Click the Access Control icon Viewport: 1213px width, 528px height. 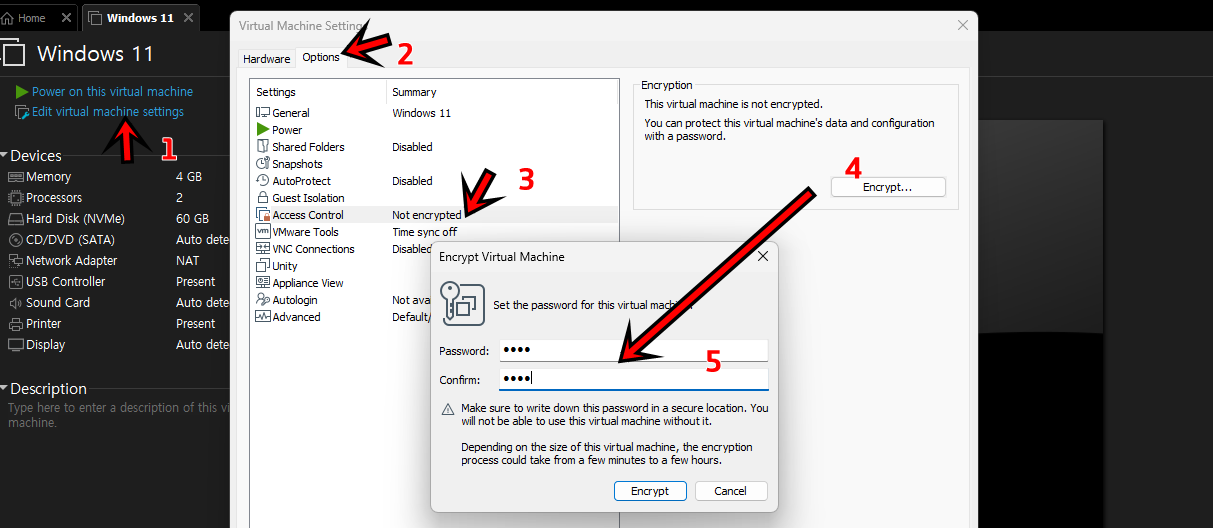[263, 215]
